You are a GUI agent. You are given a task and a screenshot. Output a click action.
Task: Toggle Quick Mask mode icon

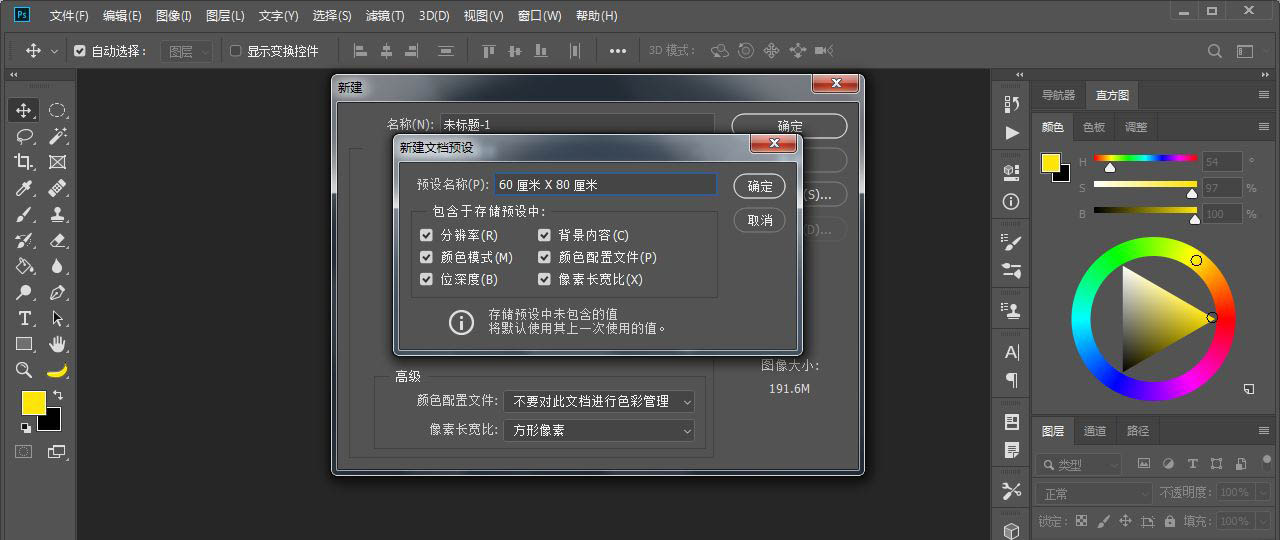point(23,452)
